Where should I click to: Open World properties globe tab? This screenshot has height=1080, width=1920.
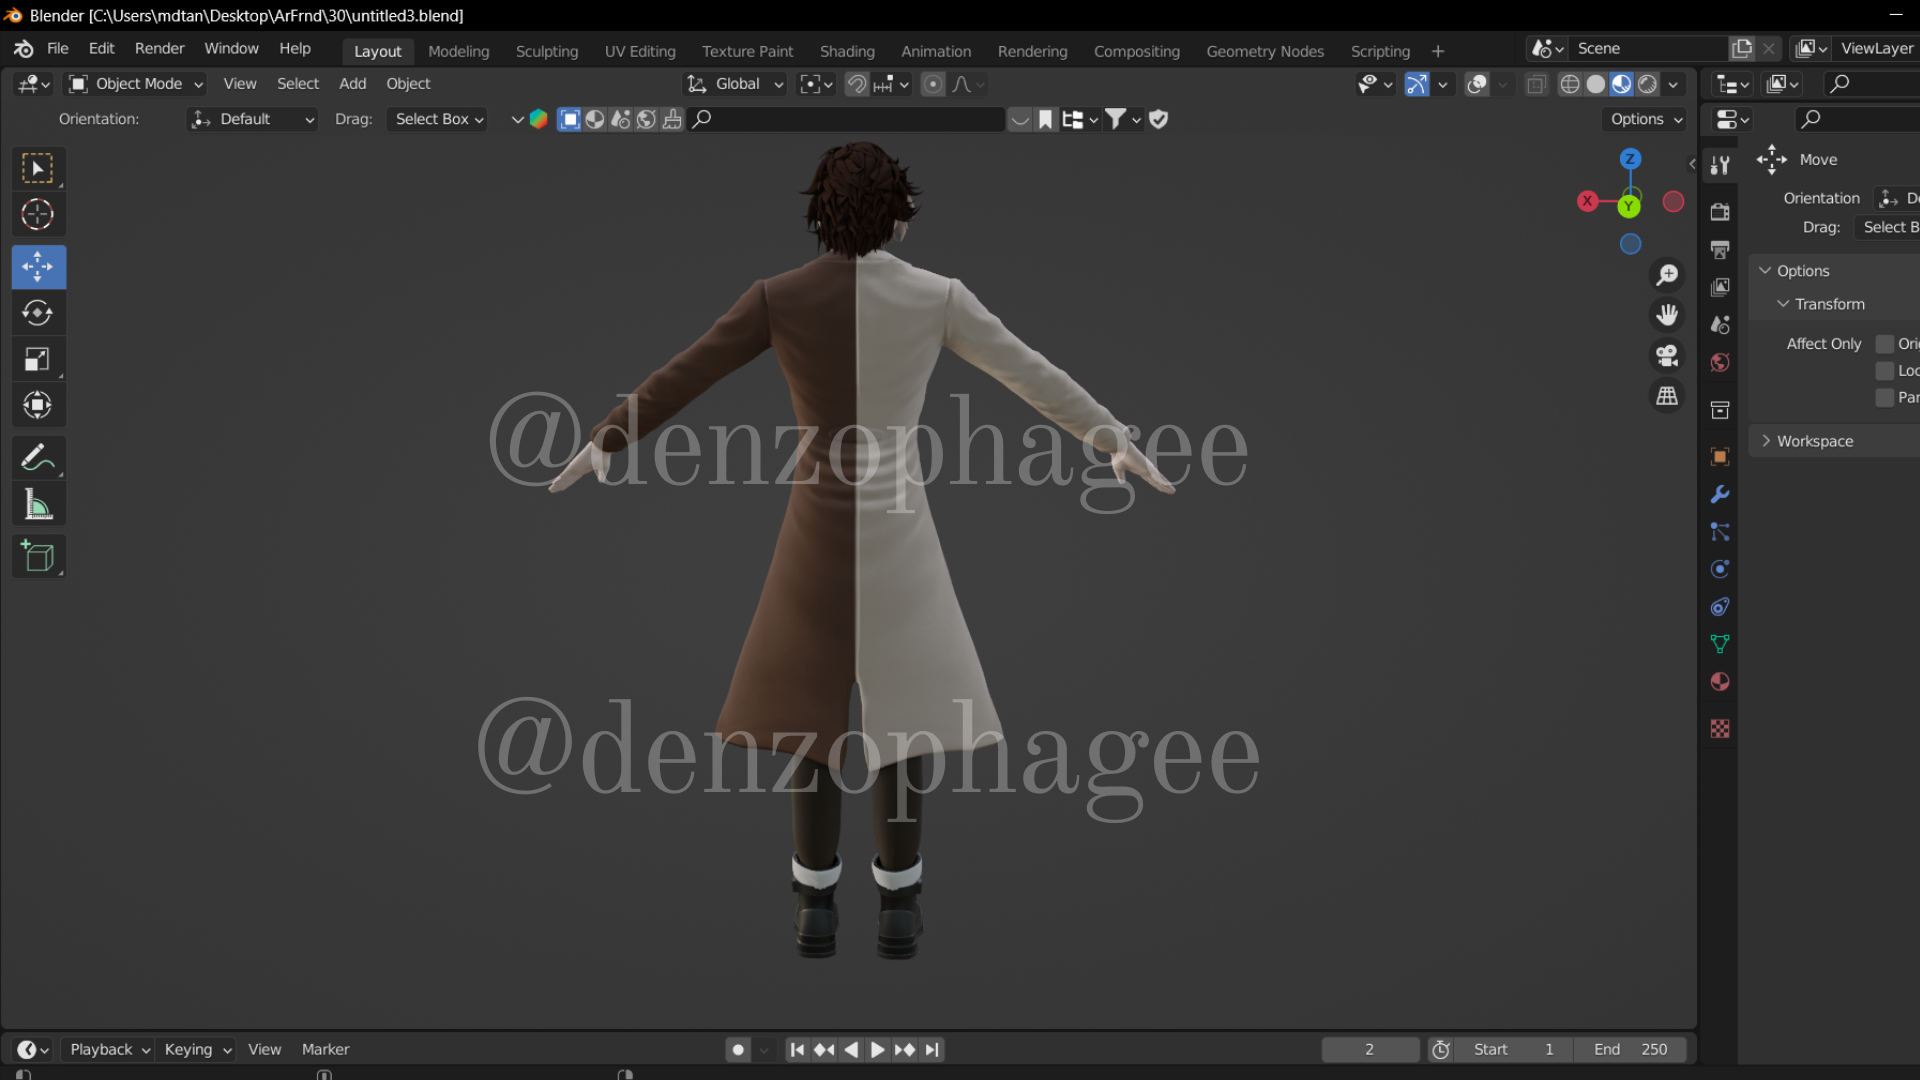coord(1720,362)
